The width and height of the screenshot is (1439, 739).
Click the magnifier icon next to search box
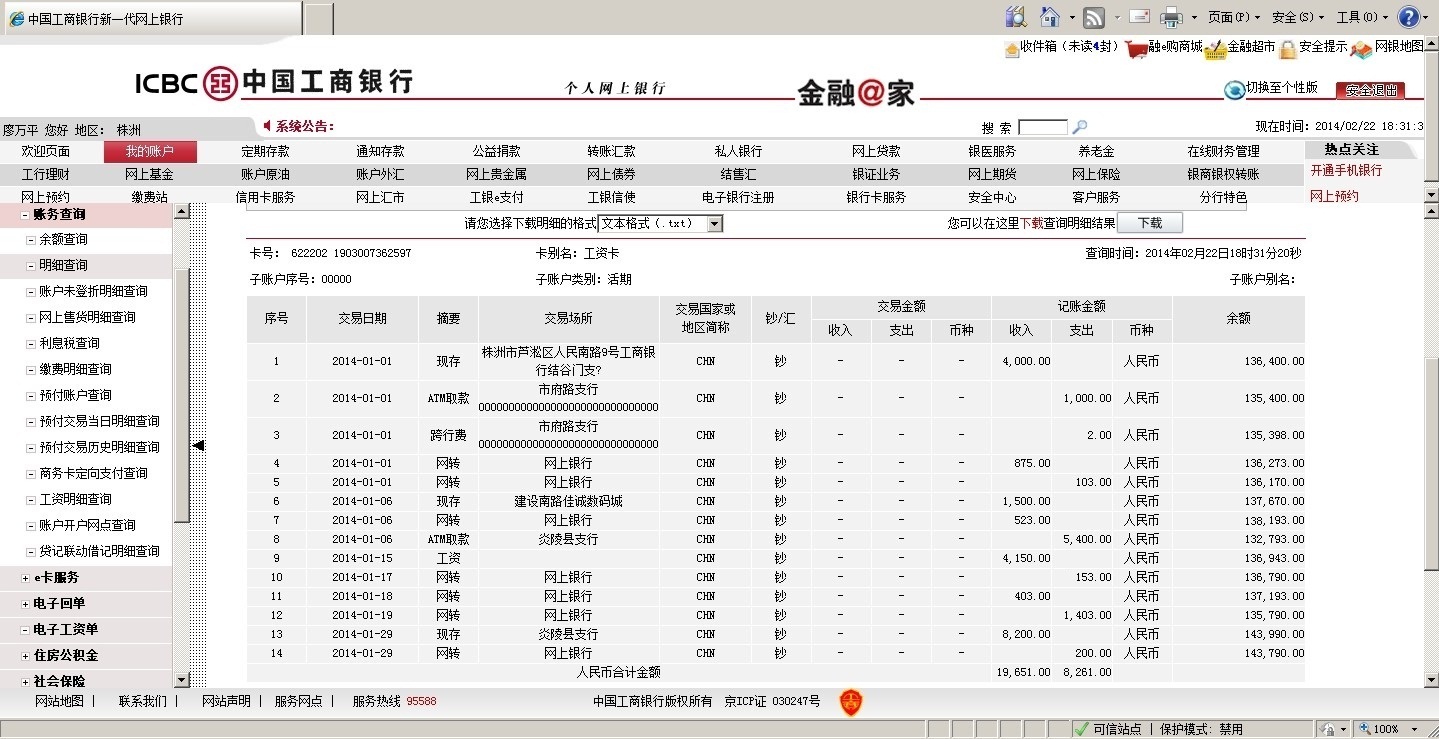click(1079, 127)
